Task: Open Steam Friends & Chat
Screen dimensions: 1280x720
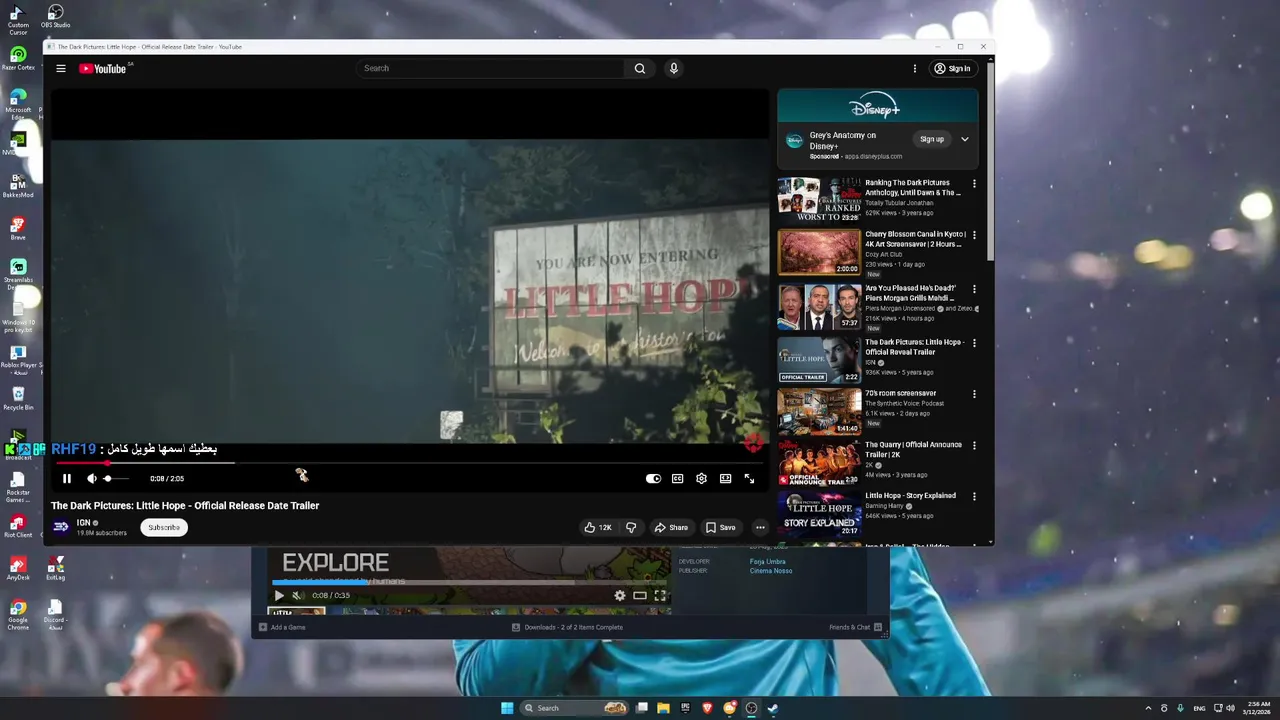Action: pyautogui.click(x=855, y=627)
